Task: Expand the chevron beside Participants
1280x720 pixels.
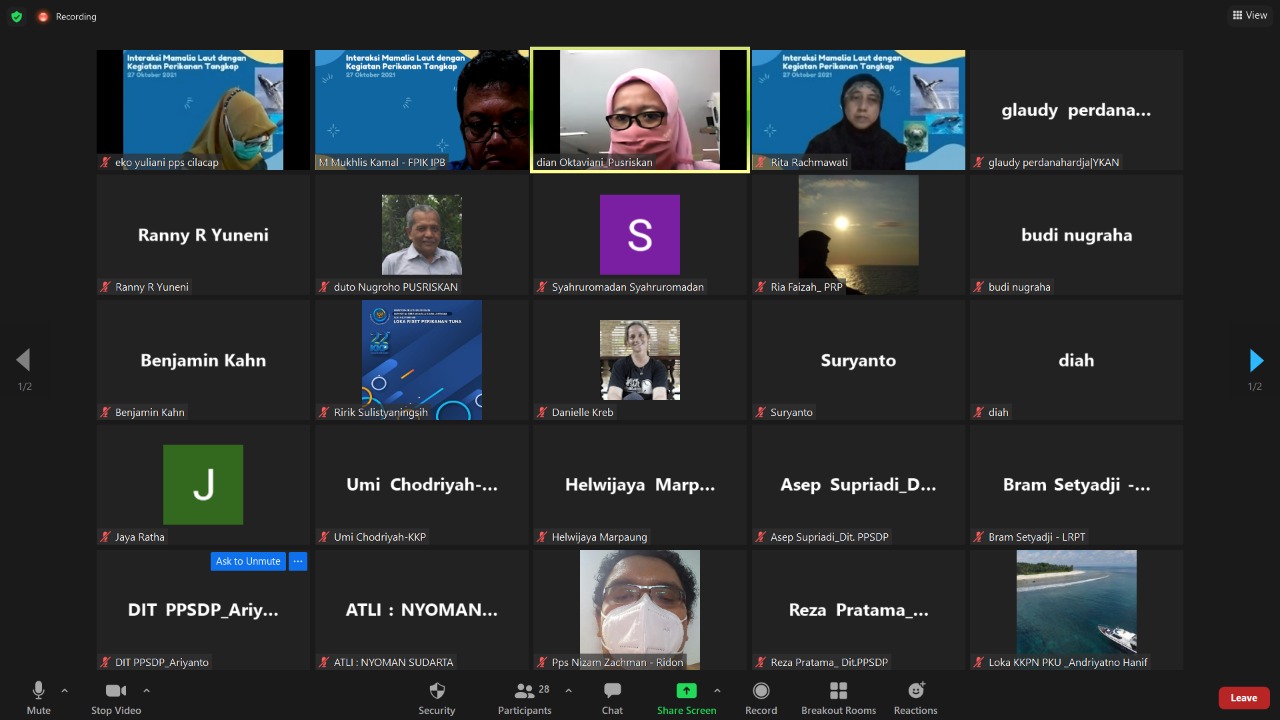Action: click(569, 690)
